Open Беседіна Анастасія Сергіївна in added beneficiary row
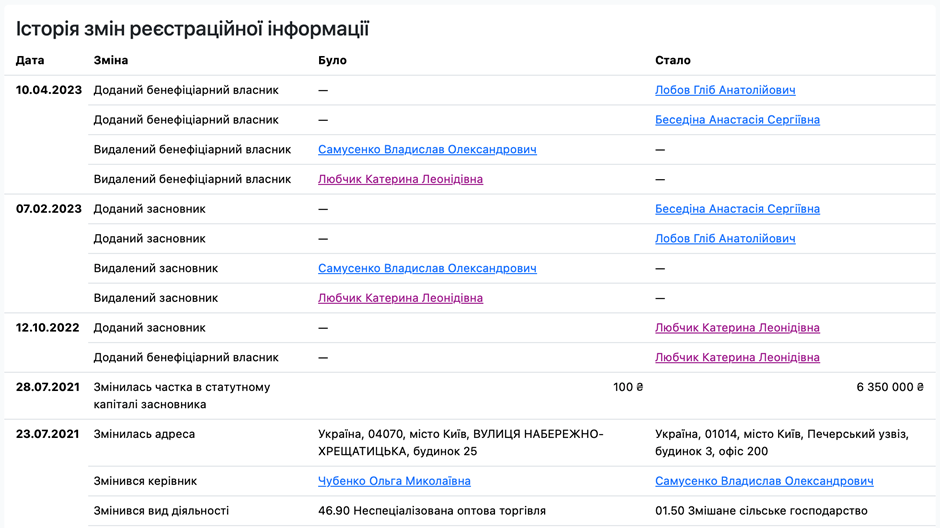Screen dimensions: 940x528 [737, 120]
